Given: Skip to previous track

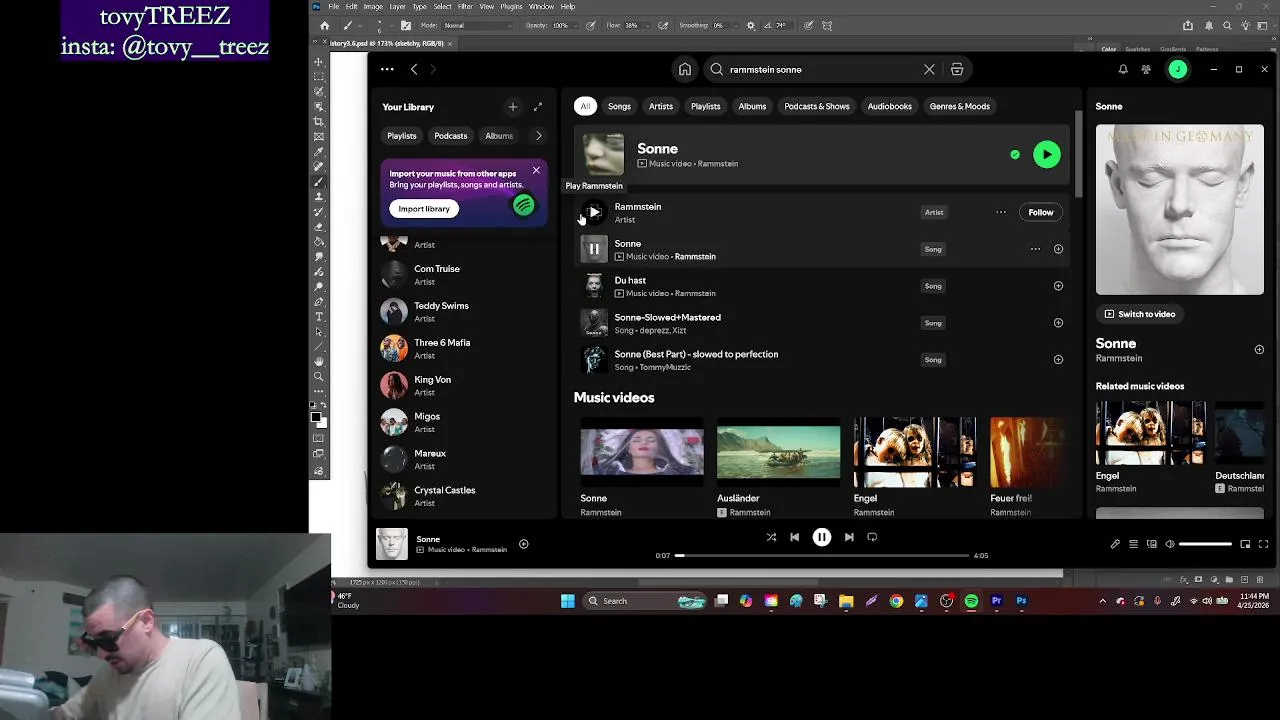Looking at the screenshot, I should click(x=794, y=537).
